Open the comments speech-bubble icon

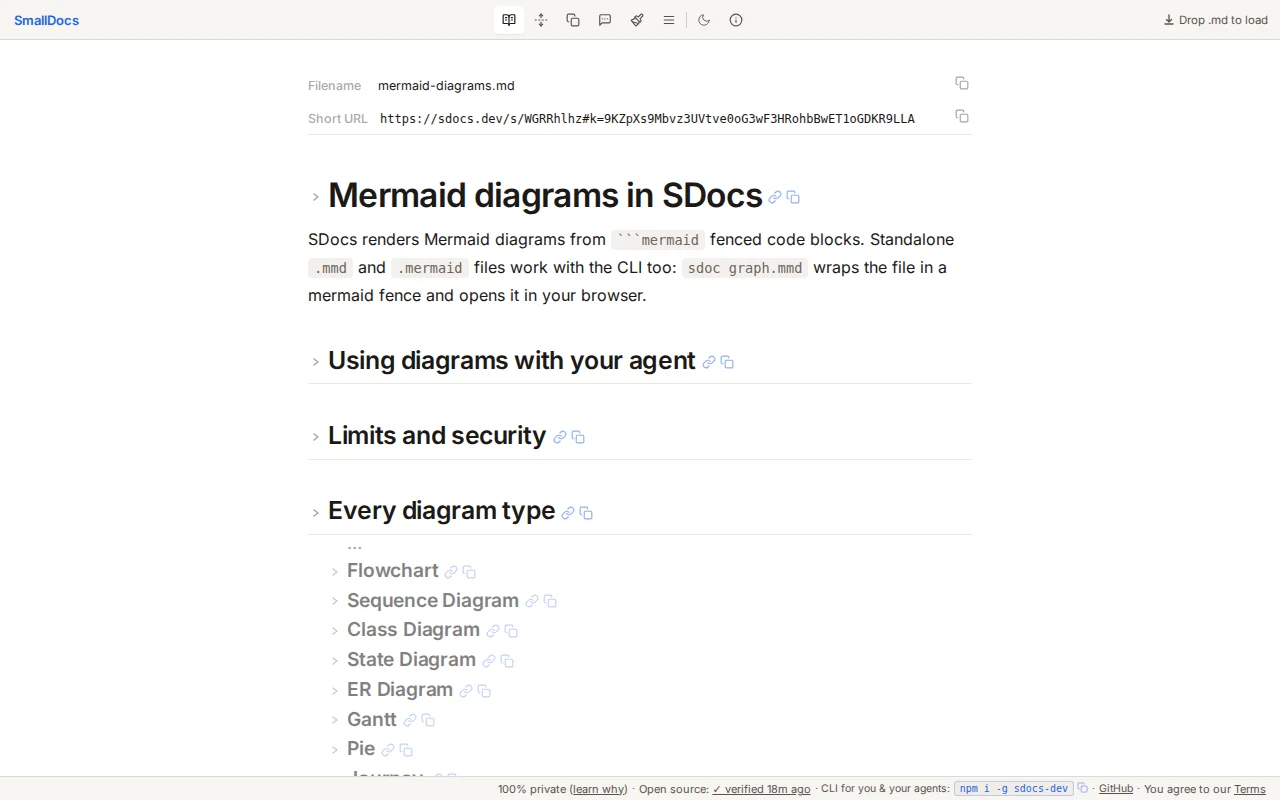click(605, 20)
